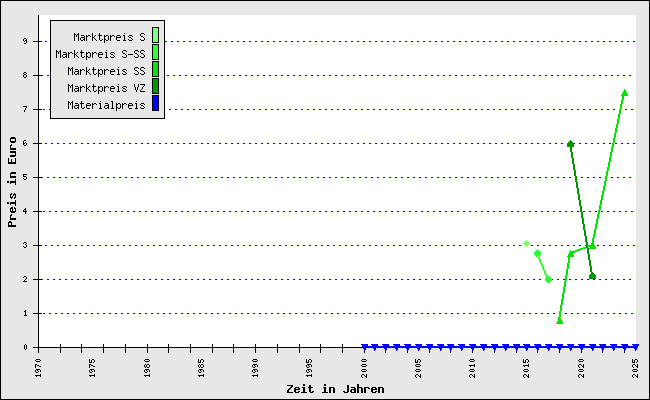Click the Marktpreis SS legend color swatch
Viewport: 650px width, 400px height.
(x=155, y=69)
